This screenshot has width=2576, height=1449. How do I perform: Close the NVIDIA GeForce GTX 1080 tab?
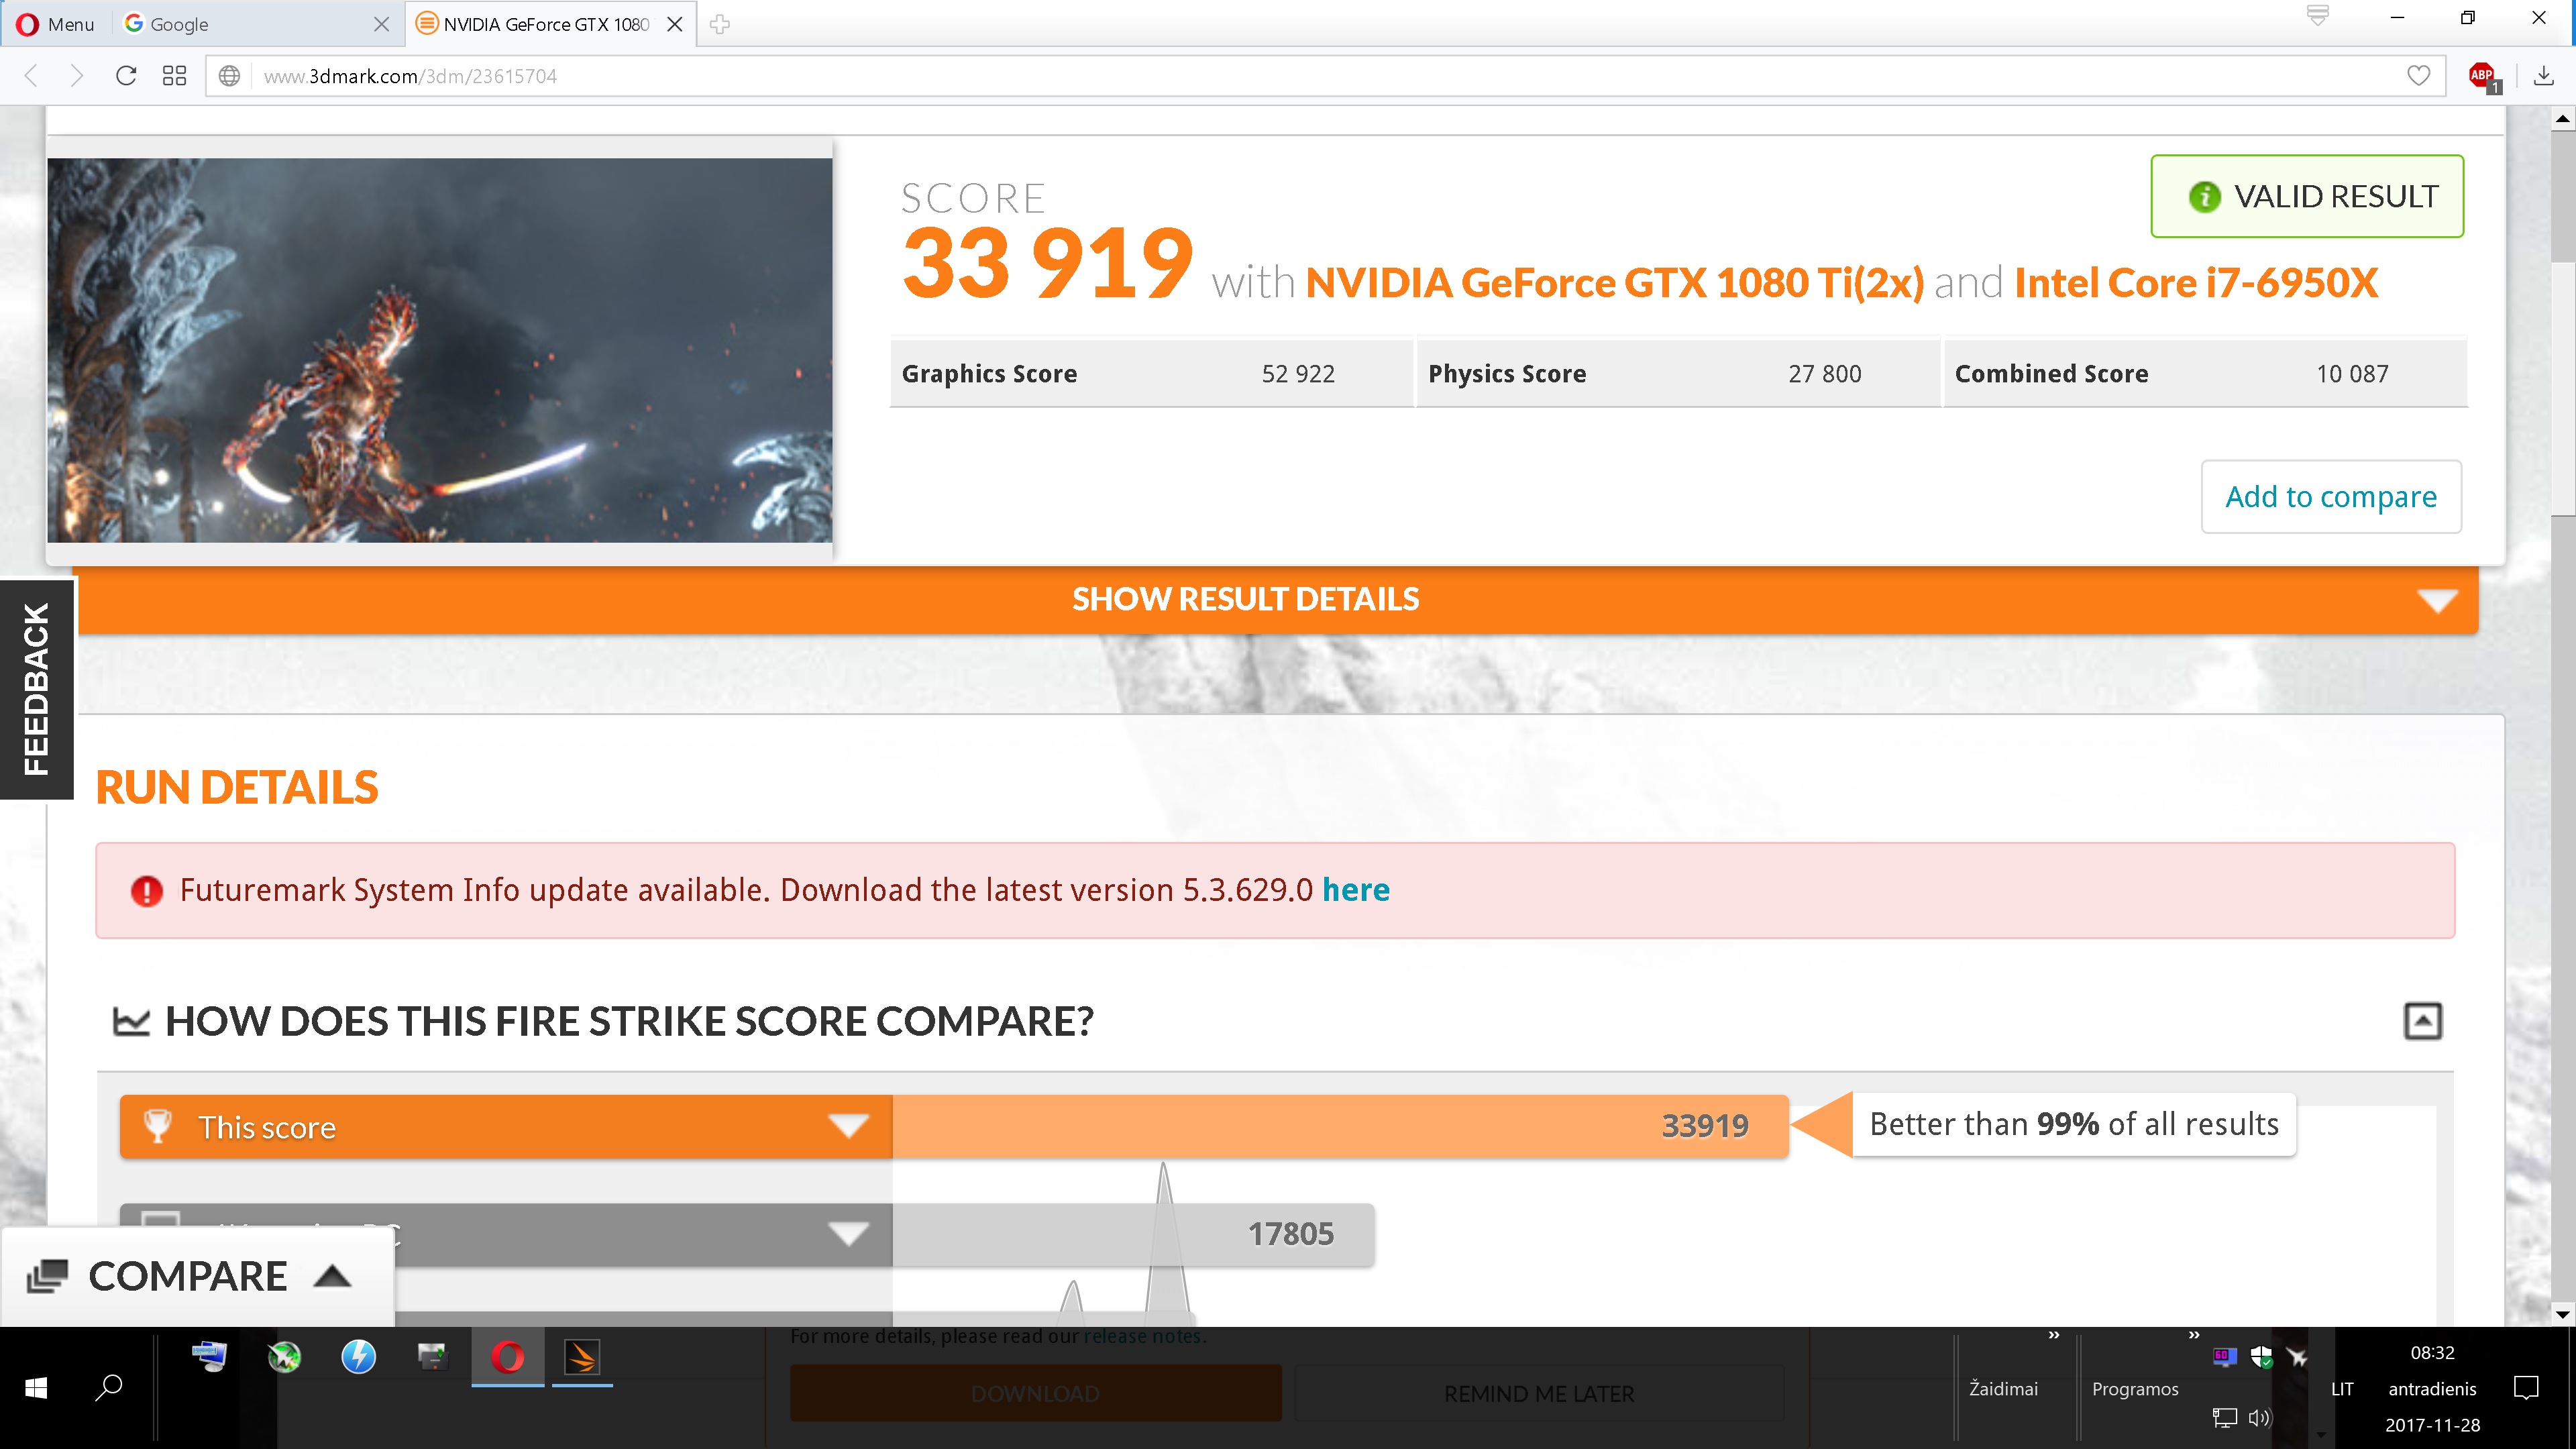675,24
